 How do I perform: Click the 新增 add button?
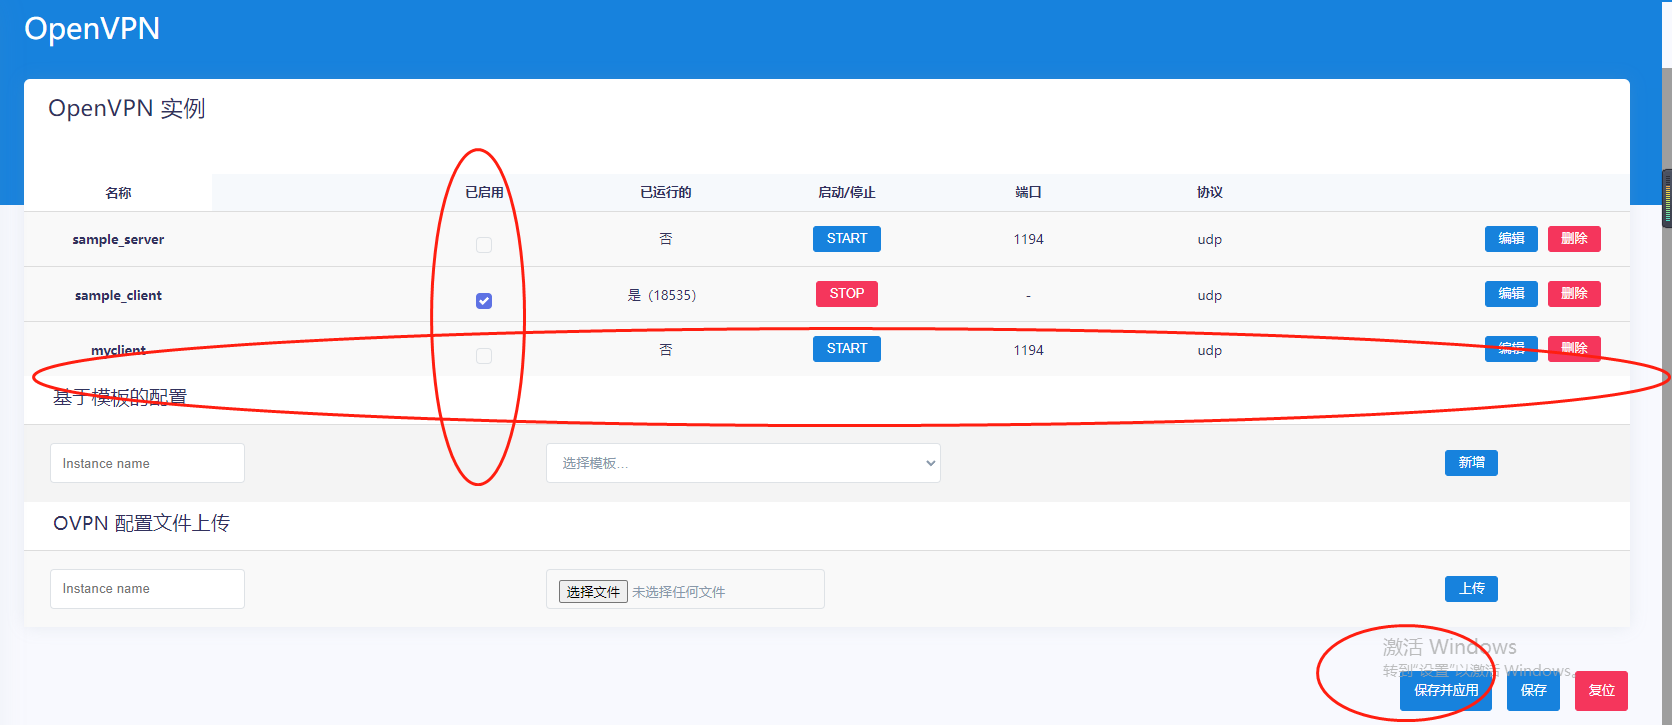click(1470, 463)
